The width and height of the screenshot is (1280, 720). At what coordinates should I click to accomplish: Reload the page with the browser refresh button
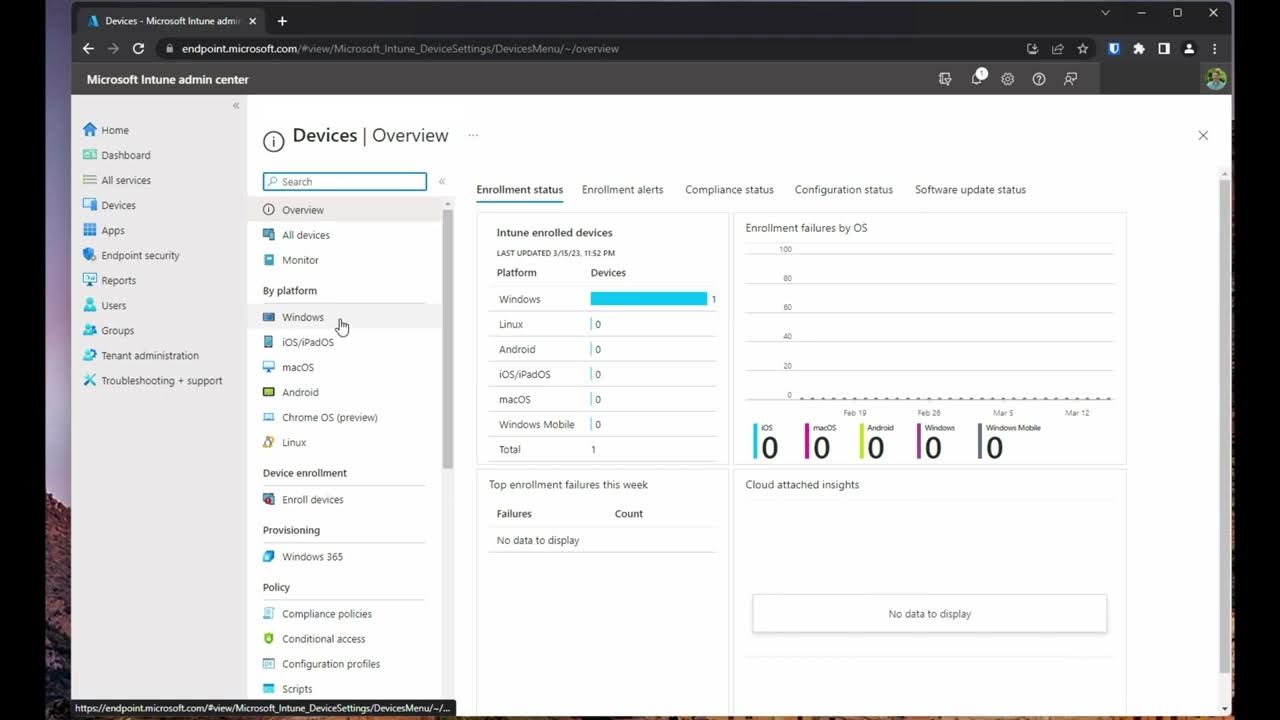click(x=138, y=48)
